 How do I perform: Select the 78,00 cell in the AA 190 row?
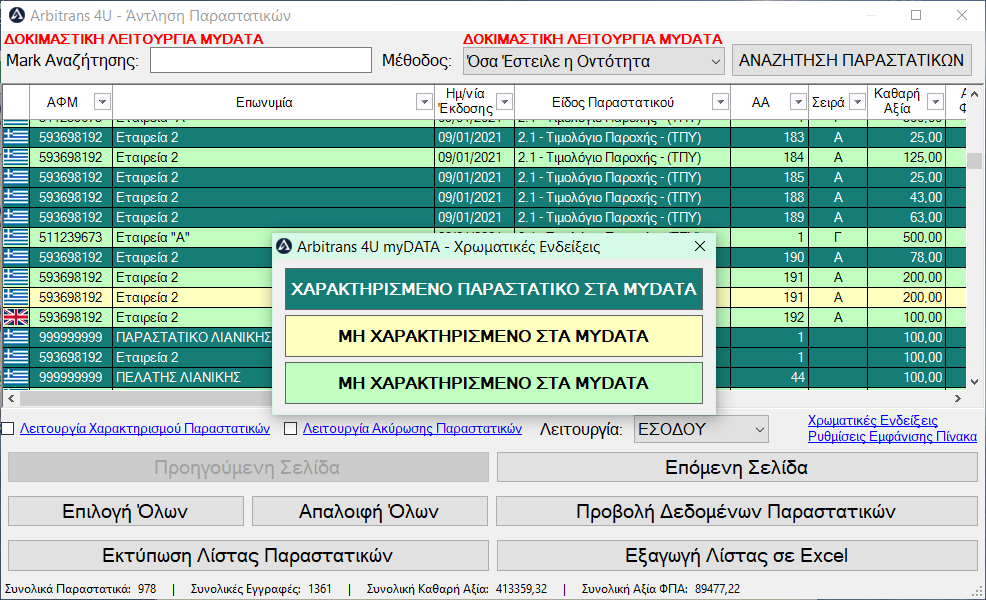pyautogui.click(x=907, y=257)
